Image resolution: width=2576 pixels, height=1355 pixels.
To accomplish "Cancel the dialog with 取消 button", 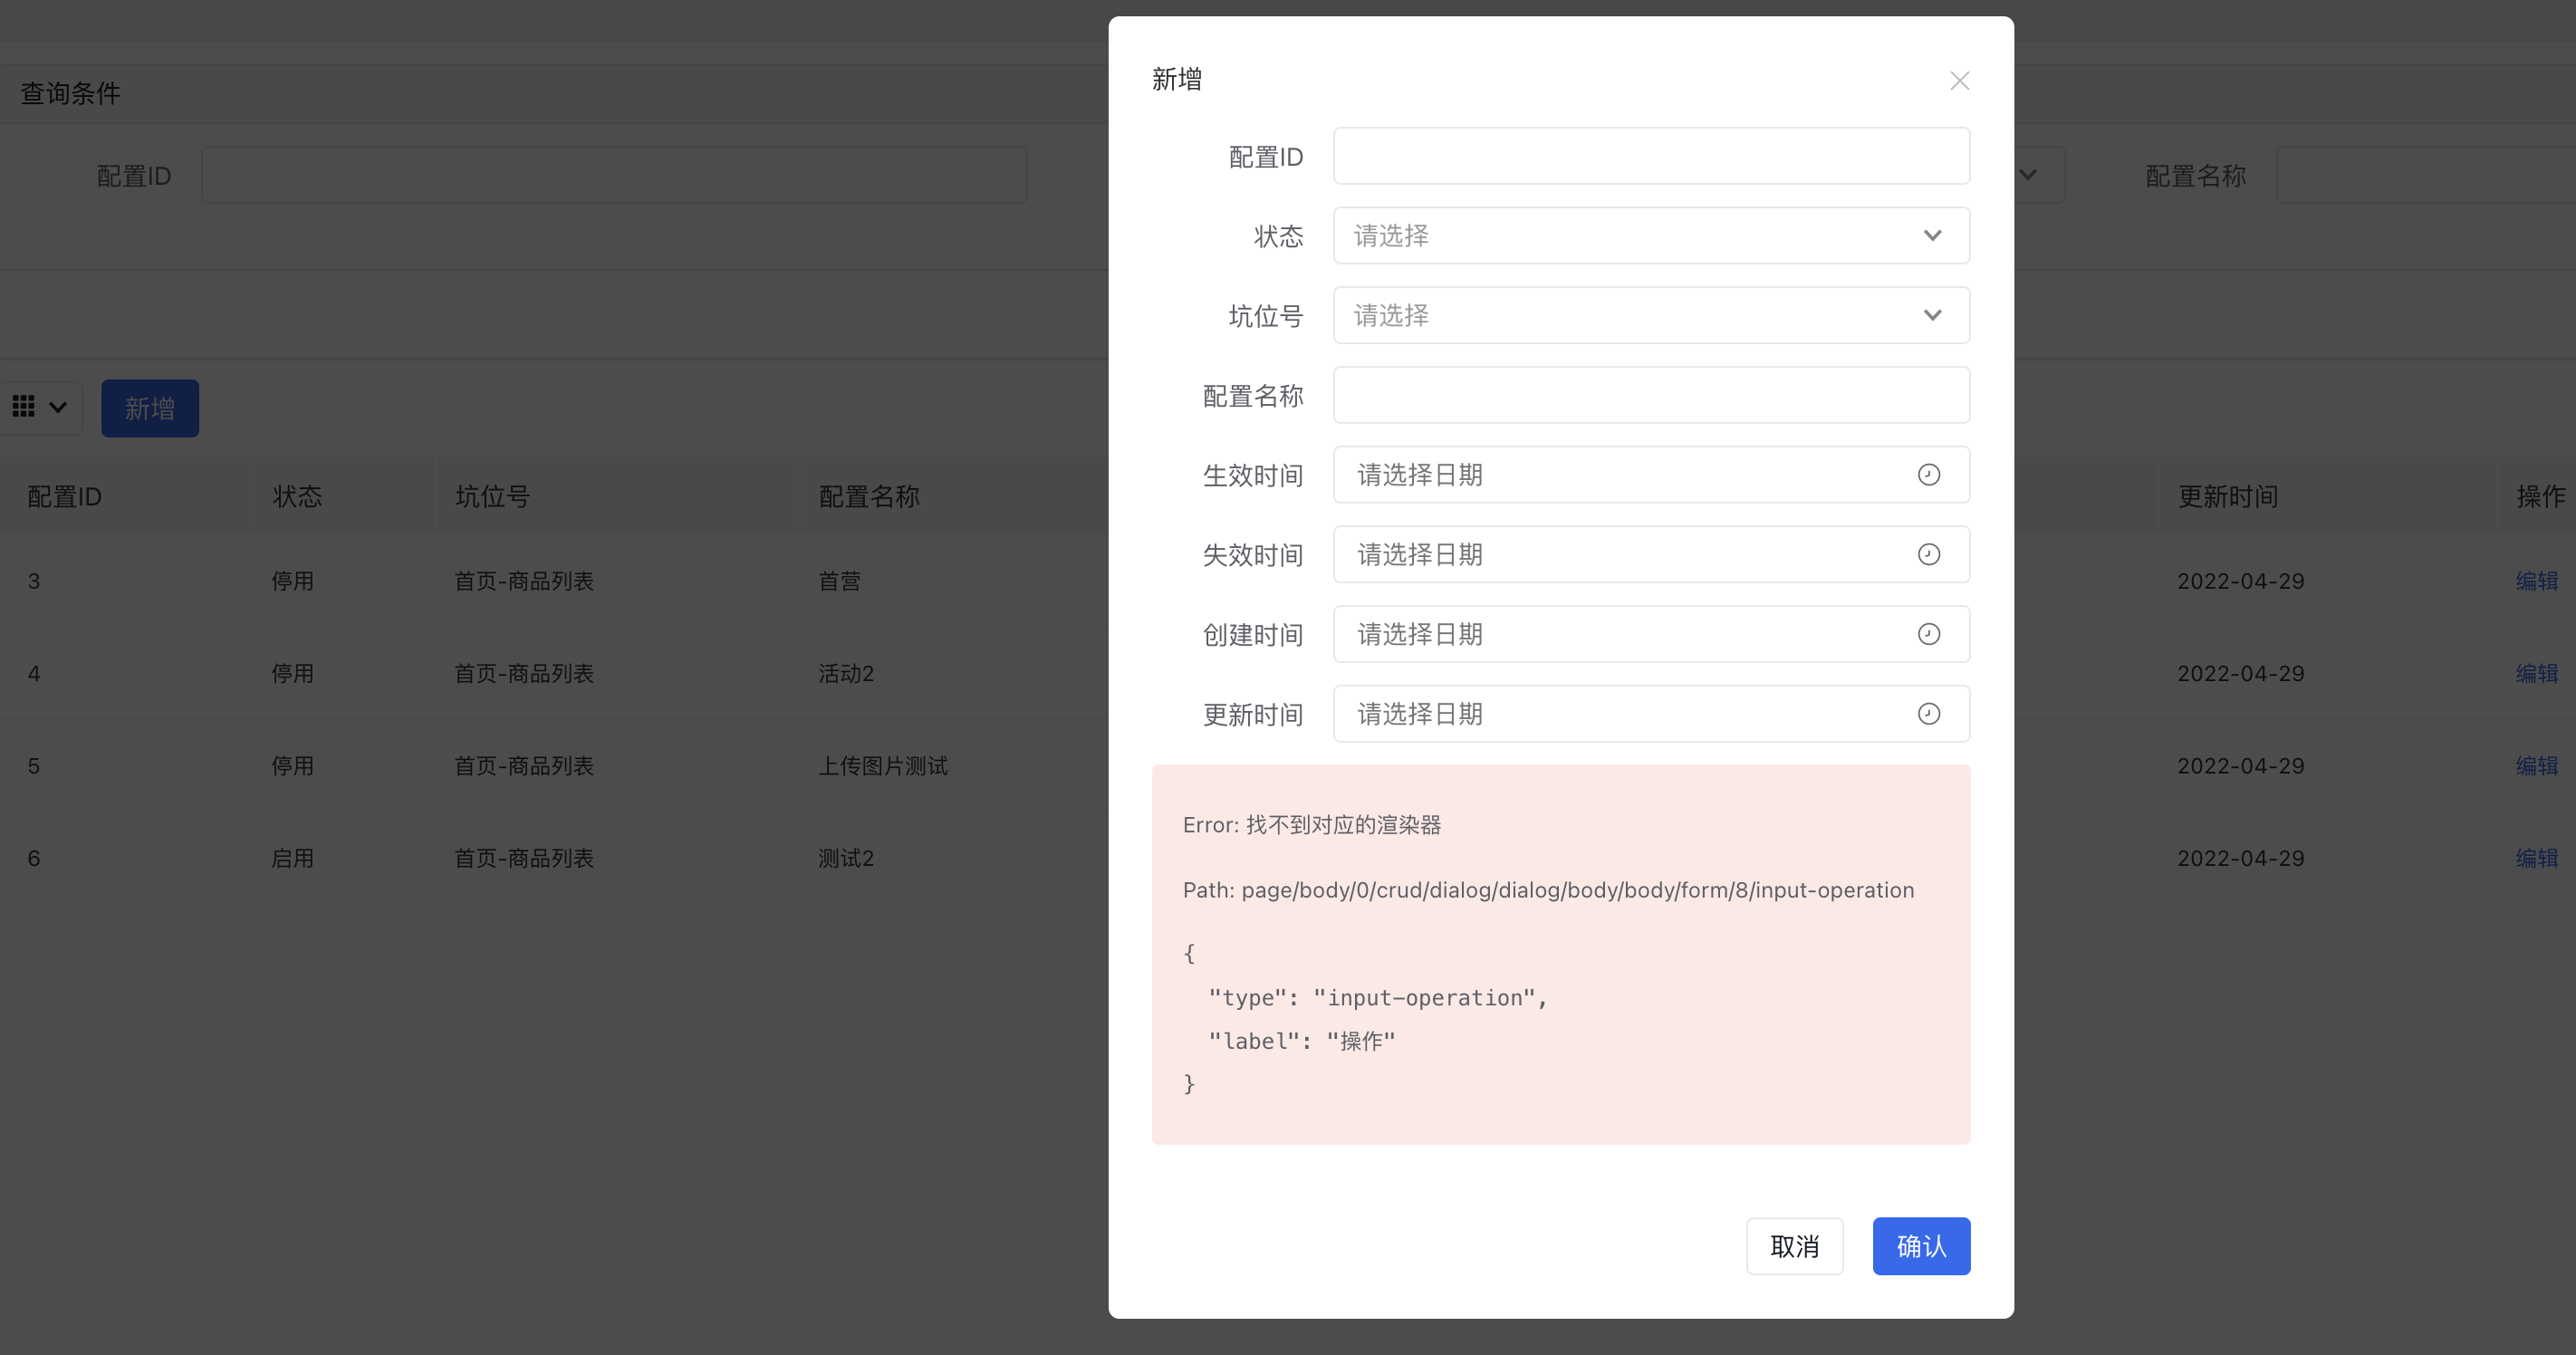I will tap(1794, 1246).
